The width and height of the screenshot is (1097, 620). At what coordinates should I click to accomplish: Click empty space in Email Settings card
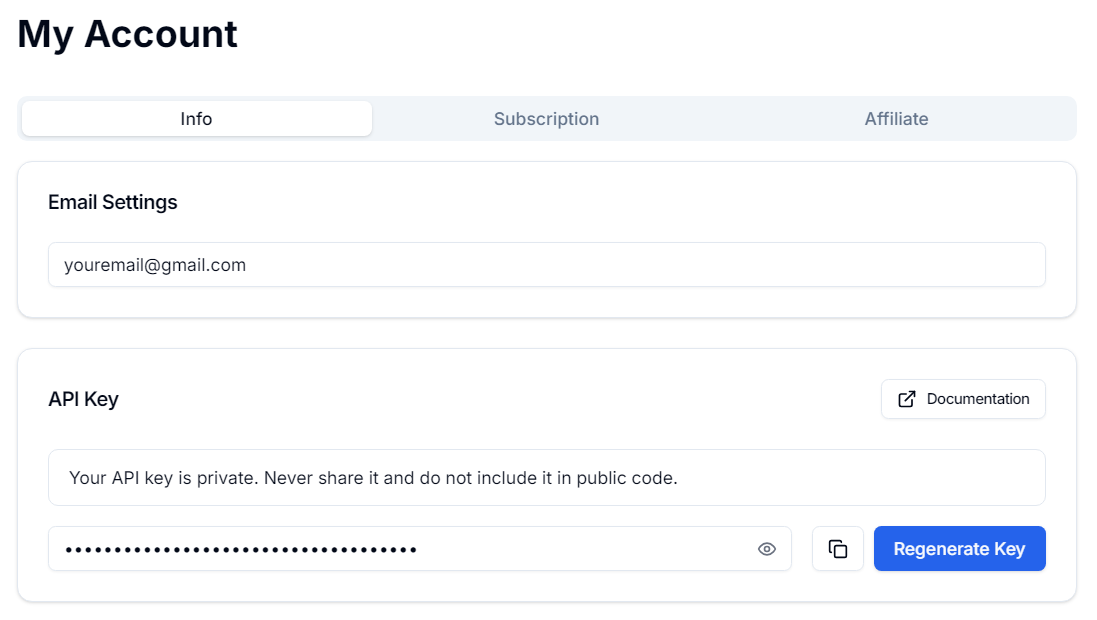pyautogui.click(x=600, y=202)
